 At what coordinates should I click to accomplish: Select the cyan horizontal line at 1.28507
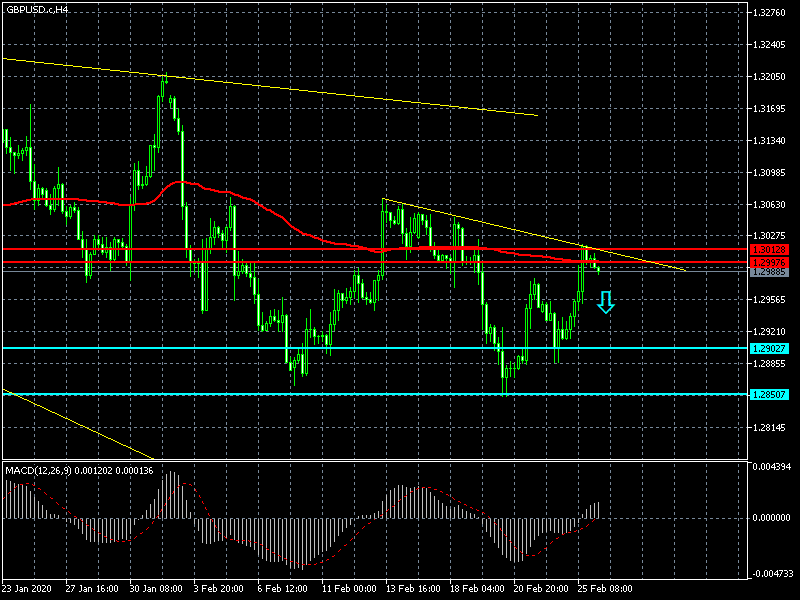coord(375,394)
